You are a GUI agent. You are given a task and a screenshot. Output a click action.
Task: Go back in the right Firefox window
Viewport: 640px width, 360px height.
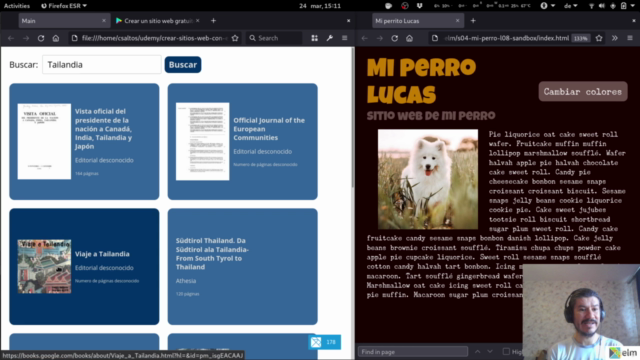[364, 38]
